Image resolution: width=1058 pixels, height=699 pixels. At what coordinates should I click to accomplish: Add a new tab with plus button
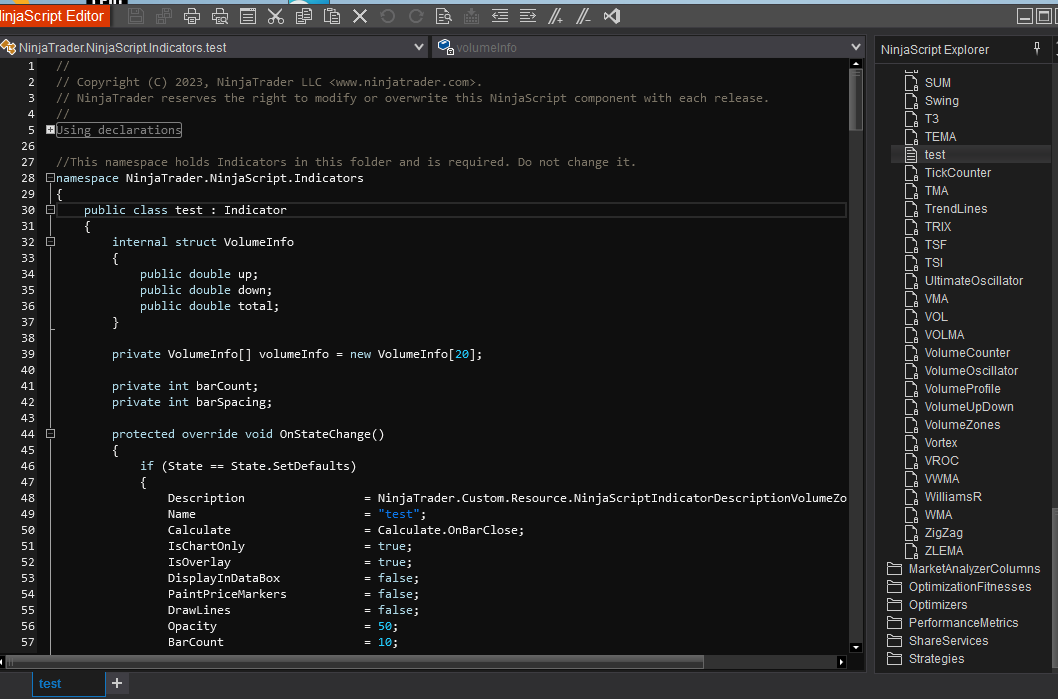(x=117, y=683)
